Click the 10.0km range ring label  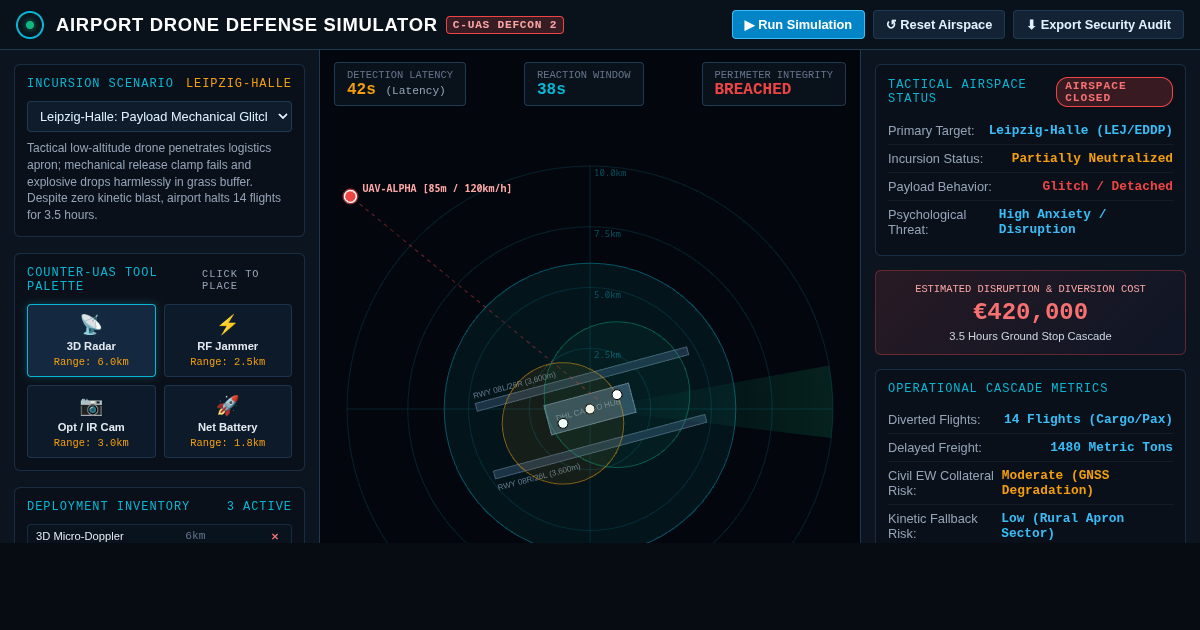[610, 173]
